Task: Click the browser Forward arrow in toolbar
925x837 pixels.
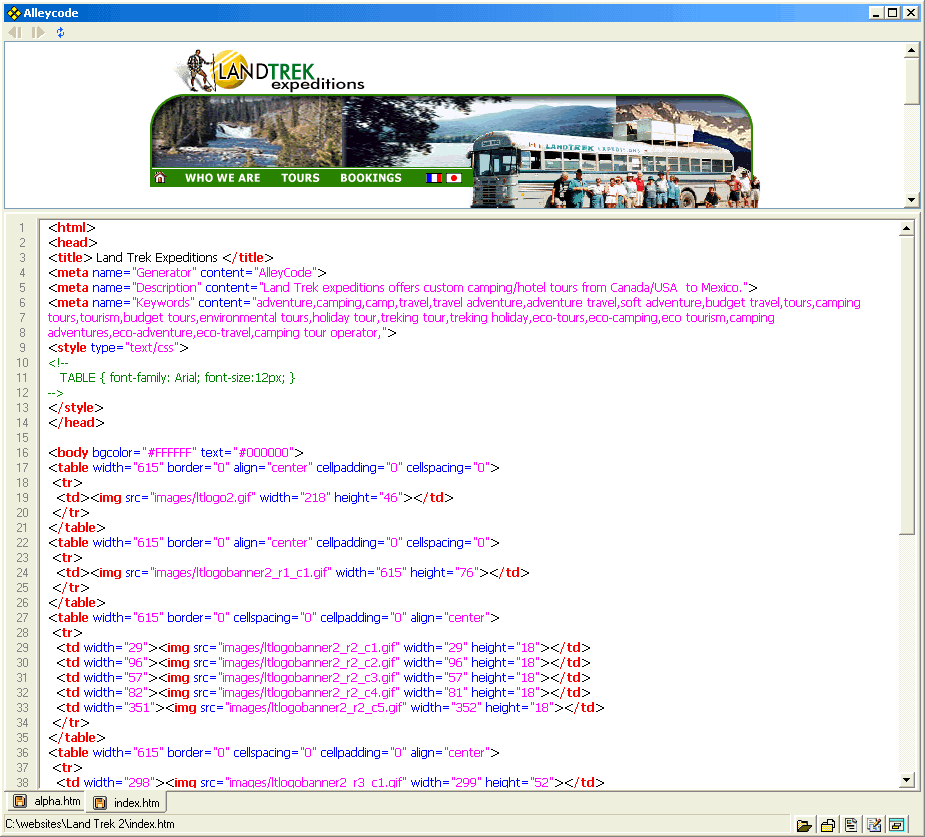Action: [38, 32]
